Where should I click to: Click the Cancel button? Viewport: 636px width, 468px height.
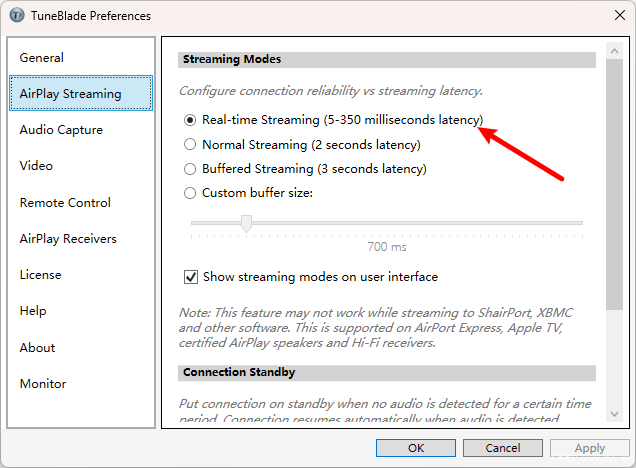pyautogui.click(x=503, y=448)
